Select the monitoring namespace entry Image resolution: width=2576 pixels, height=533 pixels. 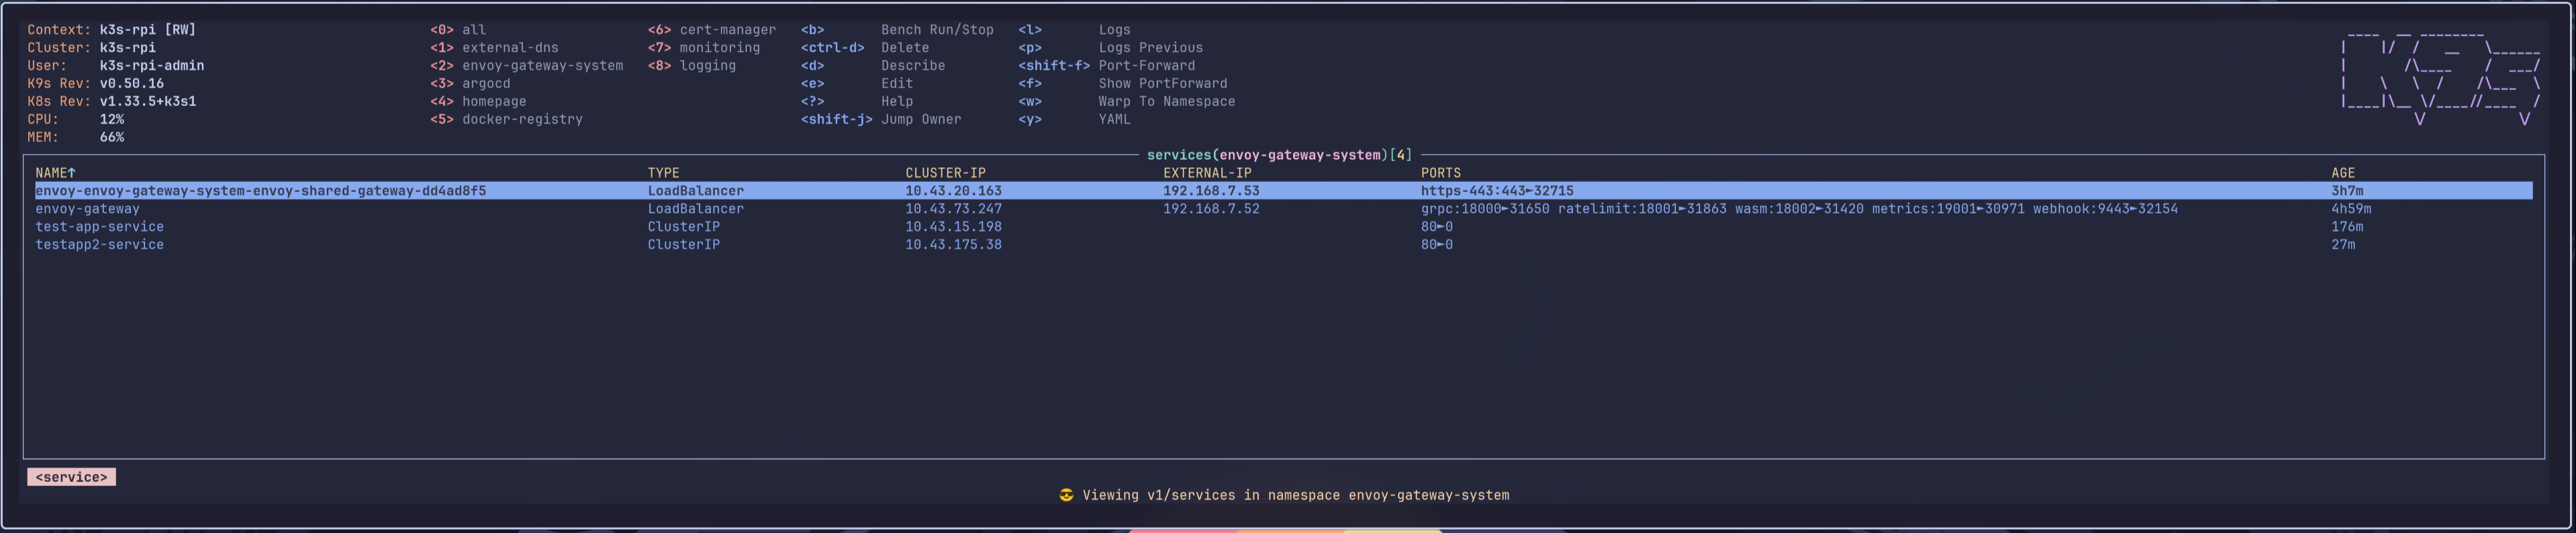tap(719, 48)
